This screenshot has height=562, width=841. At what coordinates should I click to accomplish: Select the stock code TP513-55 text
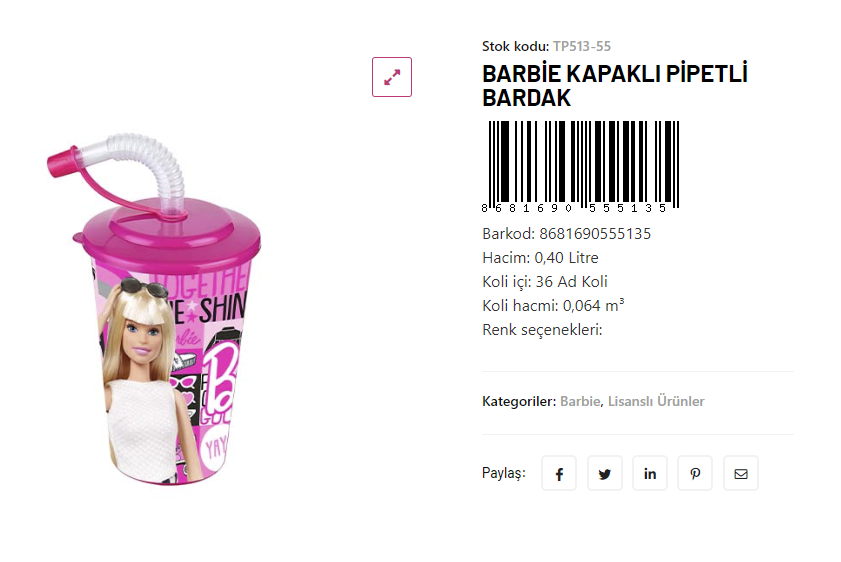pyautogui.click(x=582, y=46)
